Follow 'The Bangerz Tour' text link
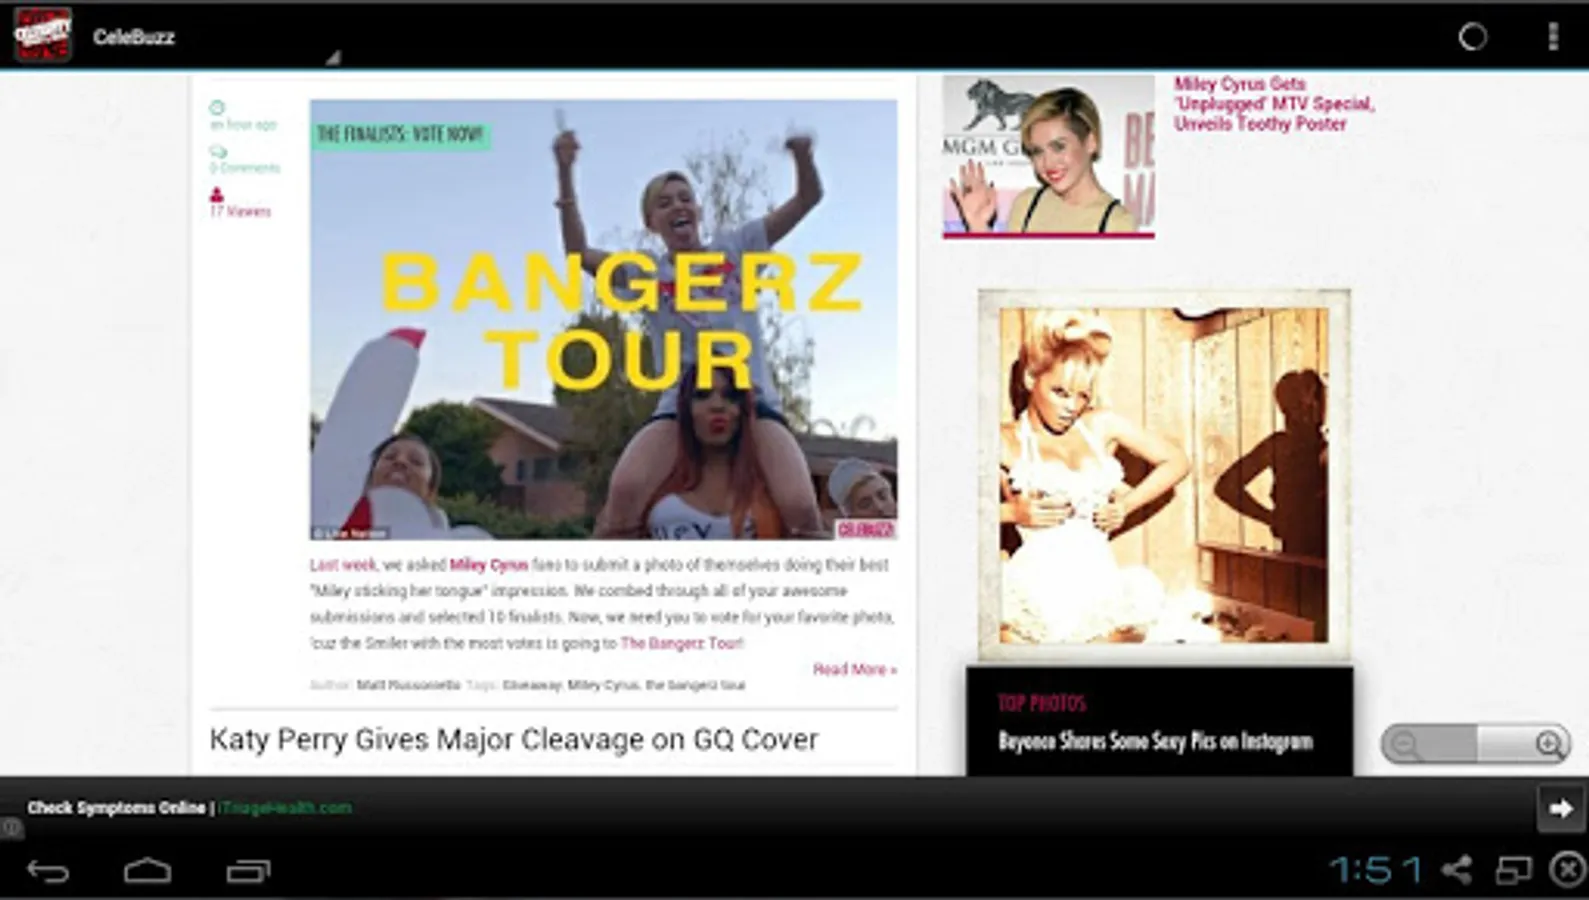The height and width of the screenshot is (900, 1589). point(682,643)
